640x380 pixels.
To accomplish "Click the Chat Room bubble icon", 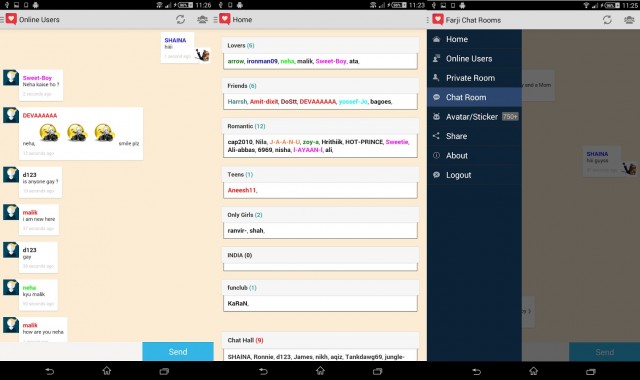I will (x=436, y=97).
